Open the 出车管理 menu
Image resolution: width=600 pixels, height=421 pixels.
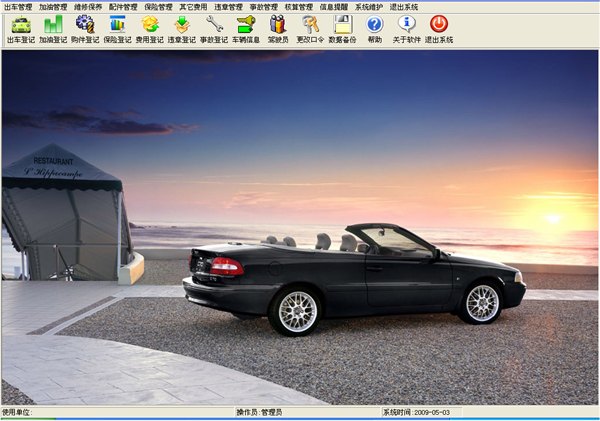tap(18, 7)
